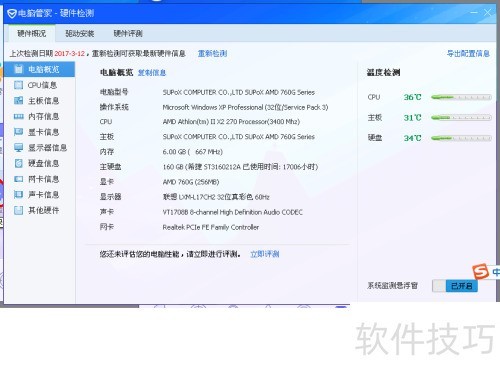Click the 2017-3-12 detection date
Screen dimensions: 500x376
coord(69,53)
